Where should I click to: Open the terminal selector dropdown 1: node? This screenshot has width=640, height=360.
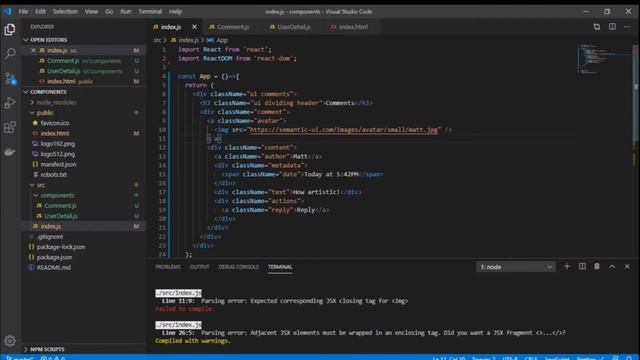click(x=516, y=267)
